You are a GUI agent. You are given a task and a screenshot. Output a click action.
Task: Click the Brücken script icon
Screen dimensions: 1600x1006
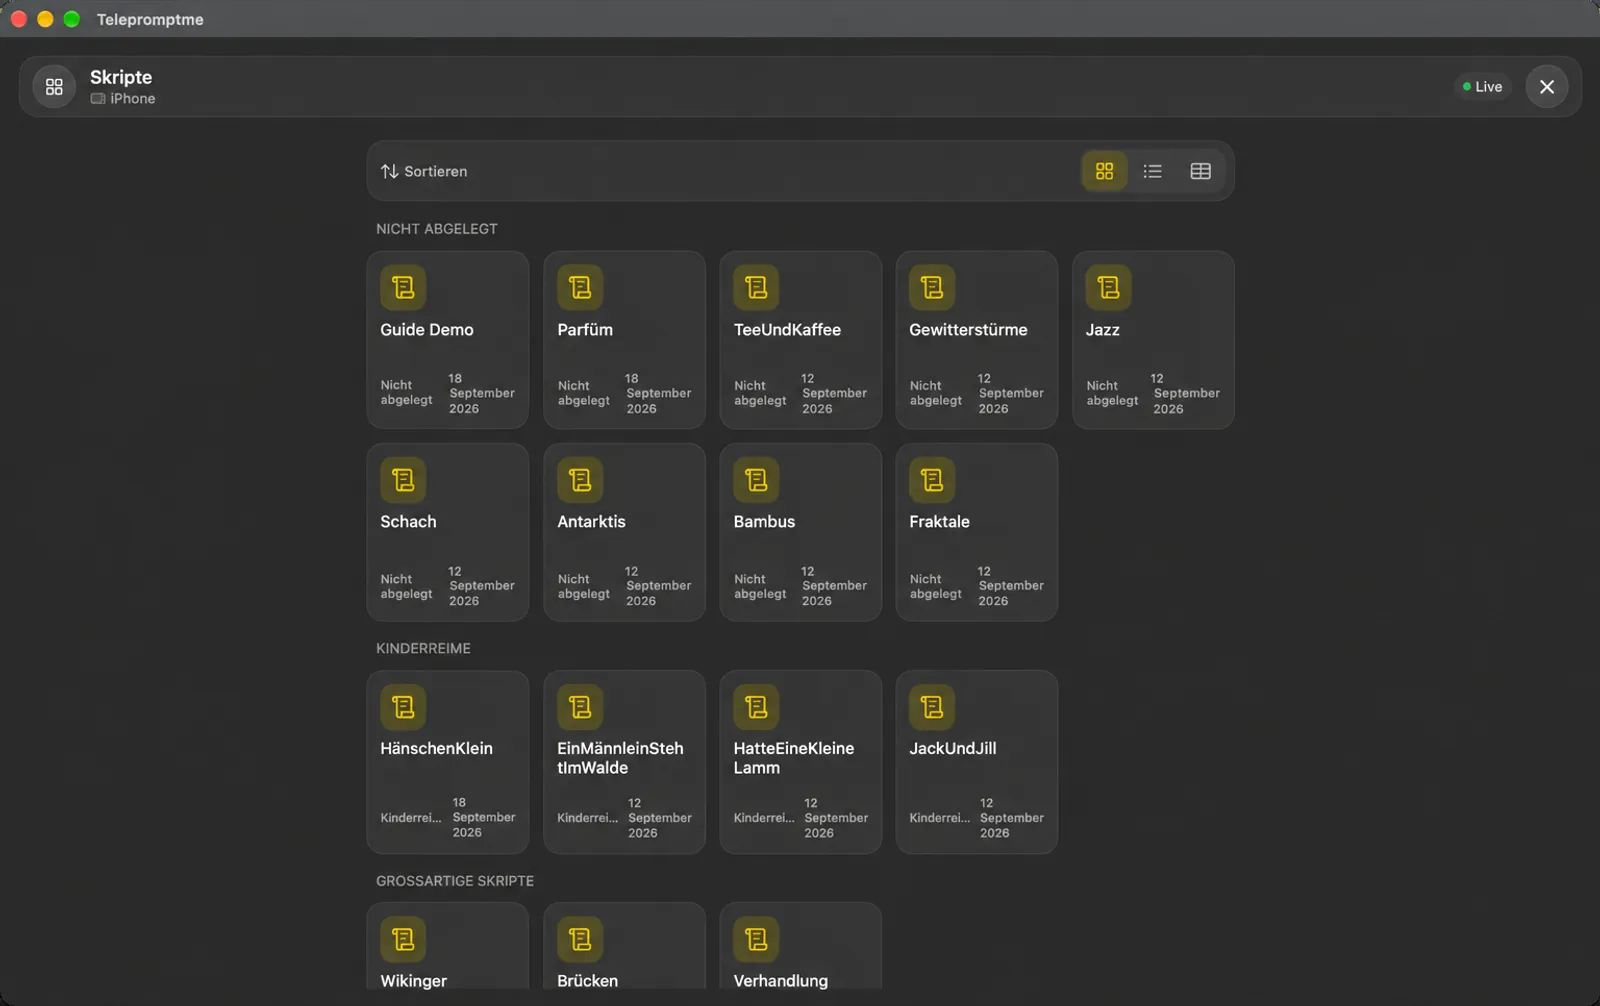pos(580,939)
